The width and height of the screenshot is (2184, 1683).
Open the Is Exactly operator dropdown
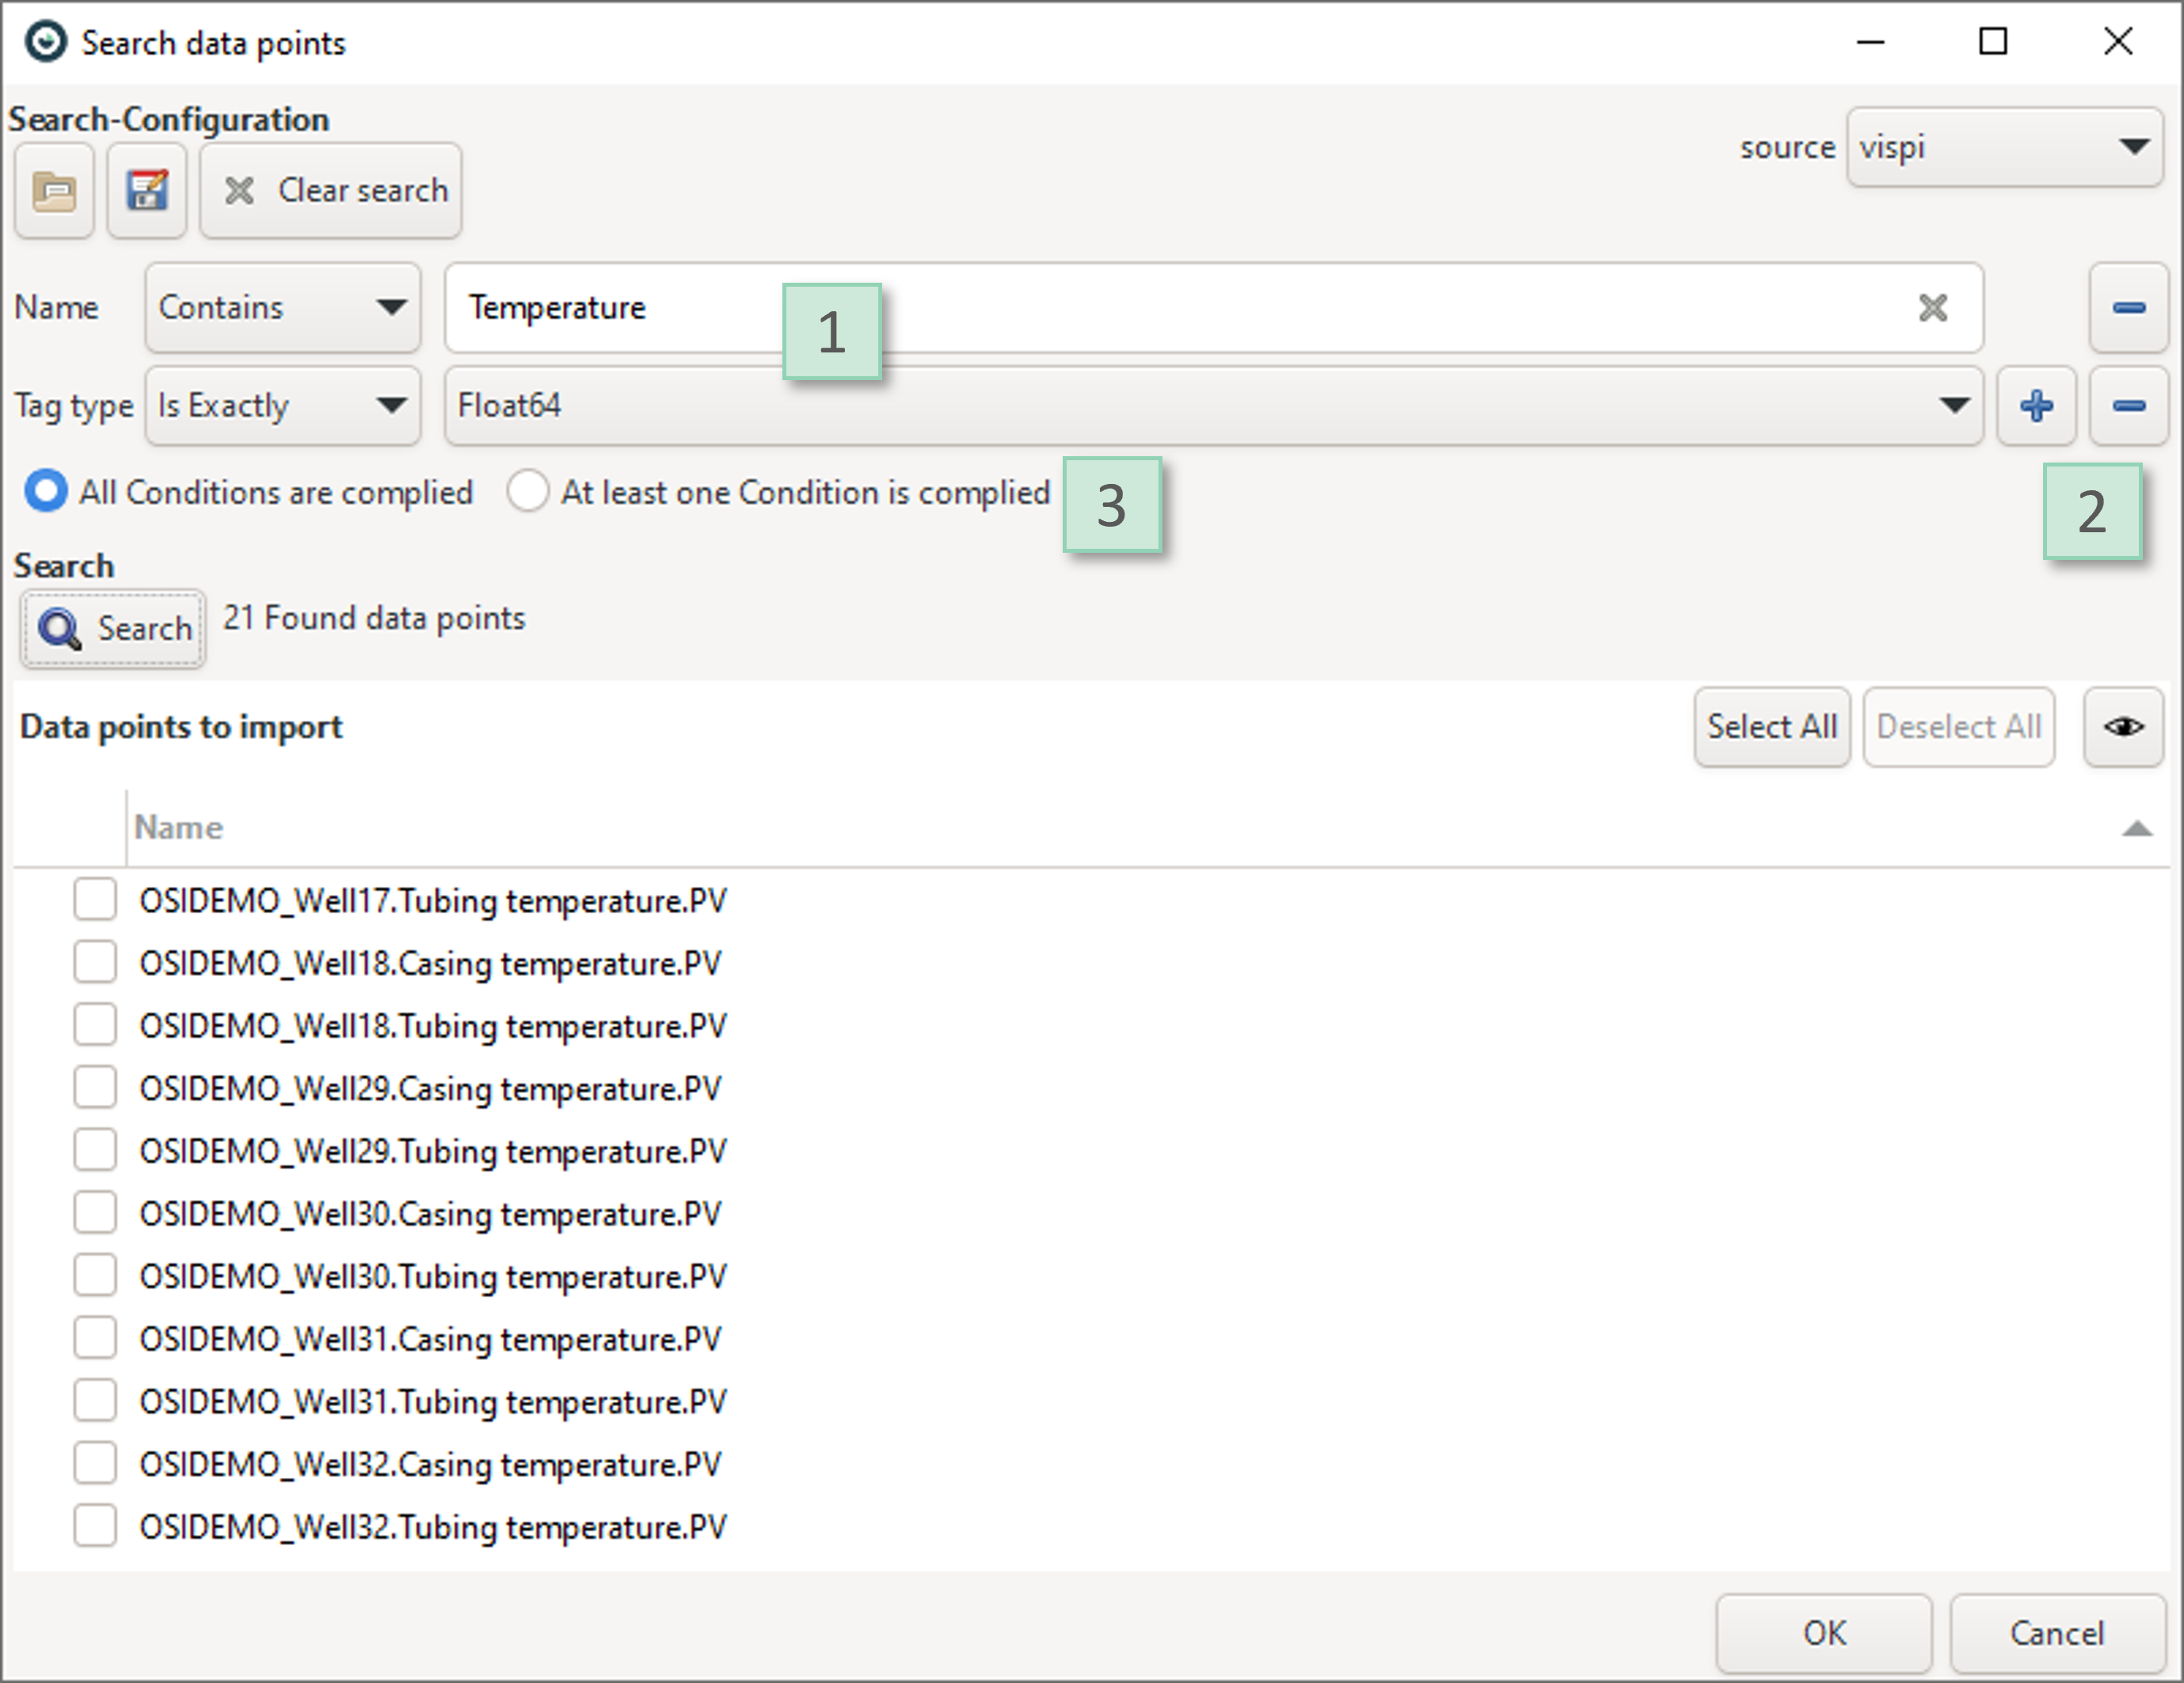[282, 405]
